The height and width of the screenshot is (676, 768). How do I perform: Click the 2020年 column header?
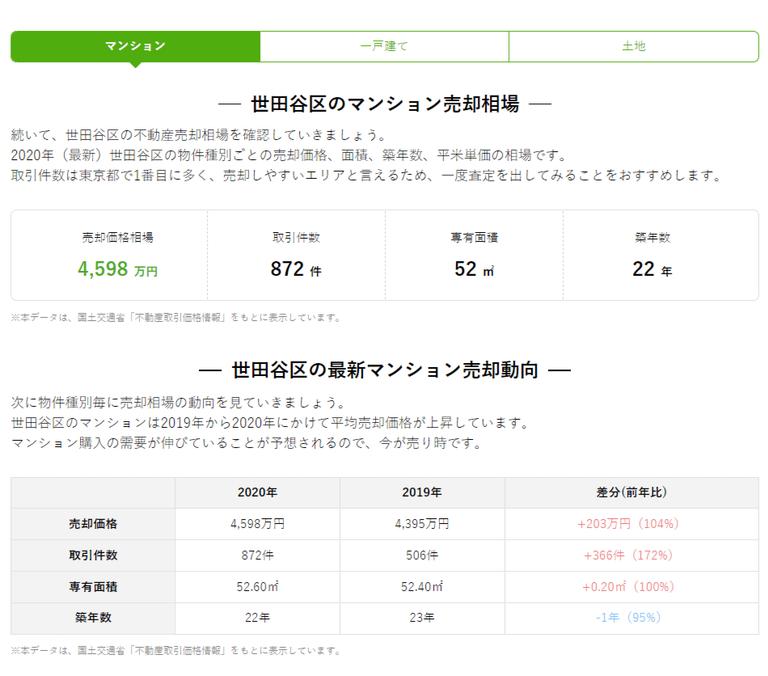coord(257,493)
